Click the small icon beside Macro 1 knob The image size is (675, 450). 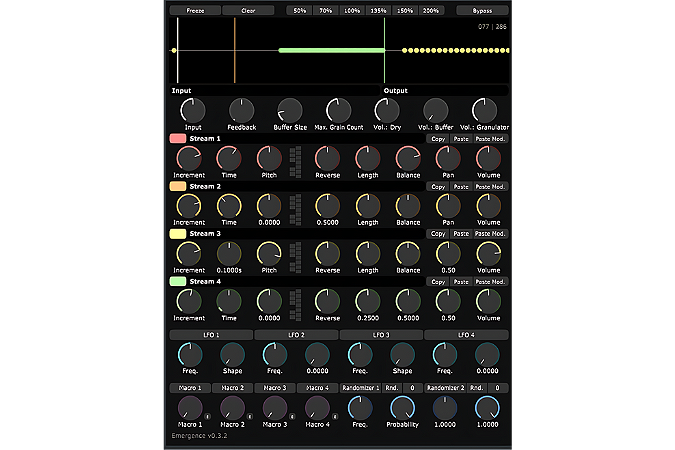tap(207, 416)
